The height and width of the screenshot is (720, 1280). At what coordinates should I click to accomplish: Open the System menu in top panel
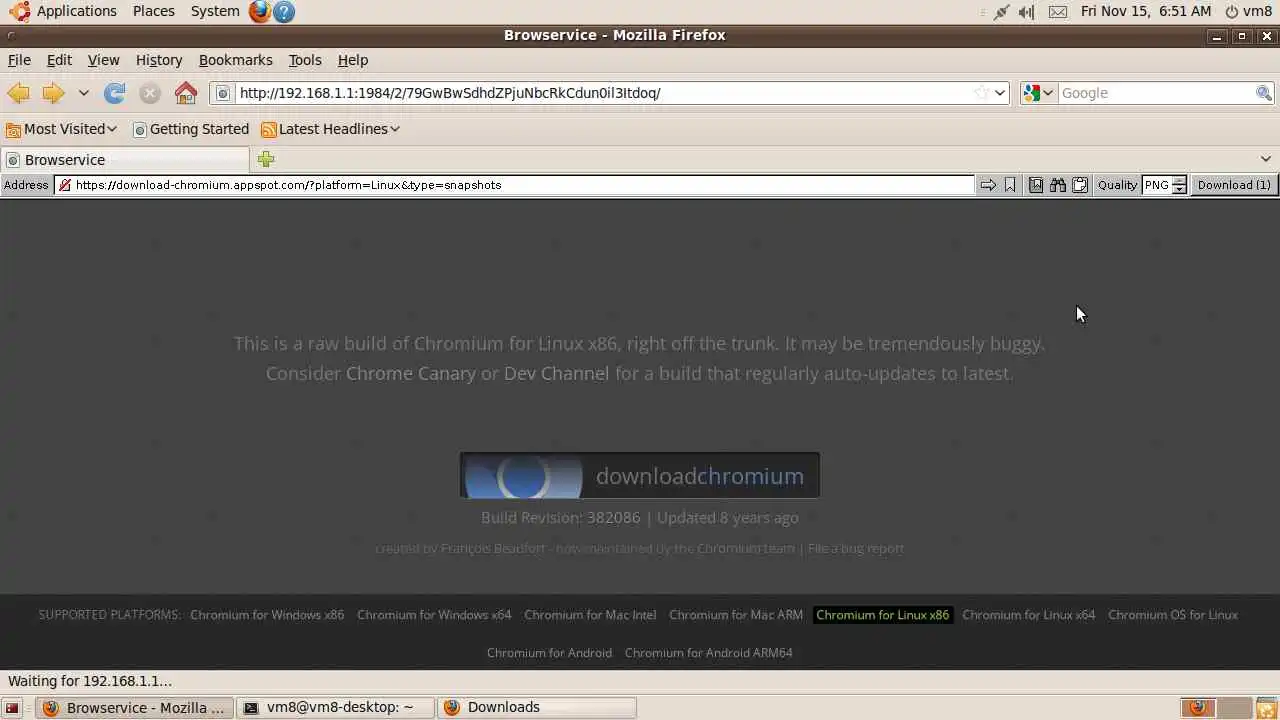pos(214,11)
